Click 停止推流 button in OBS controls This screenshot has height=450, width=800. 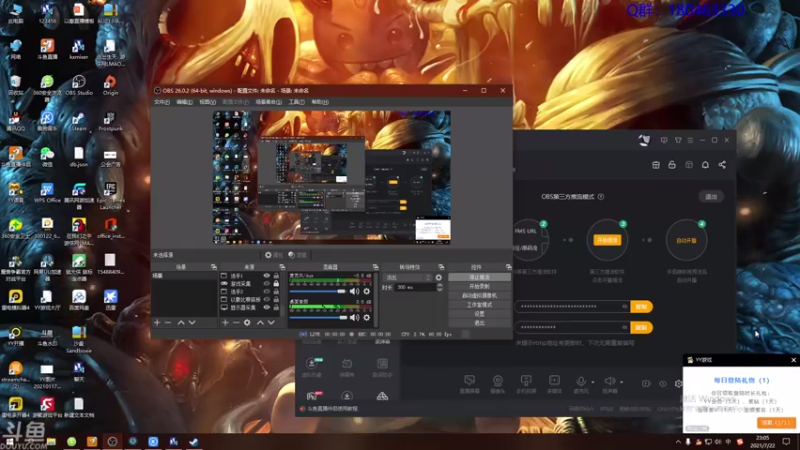(x=479, y=277)
